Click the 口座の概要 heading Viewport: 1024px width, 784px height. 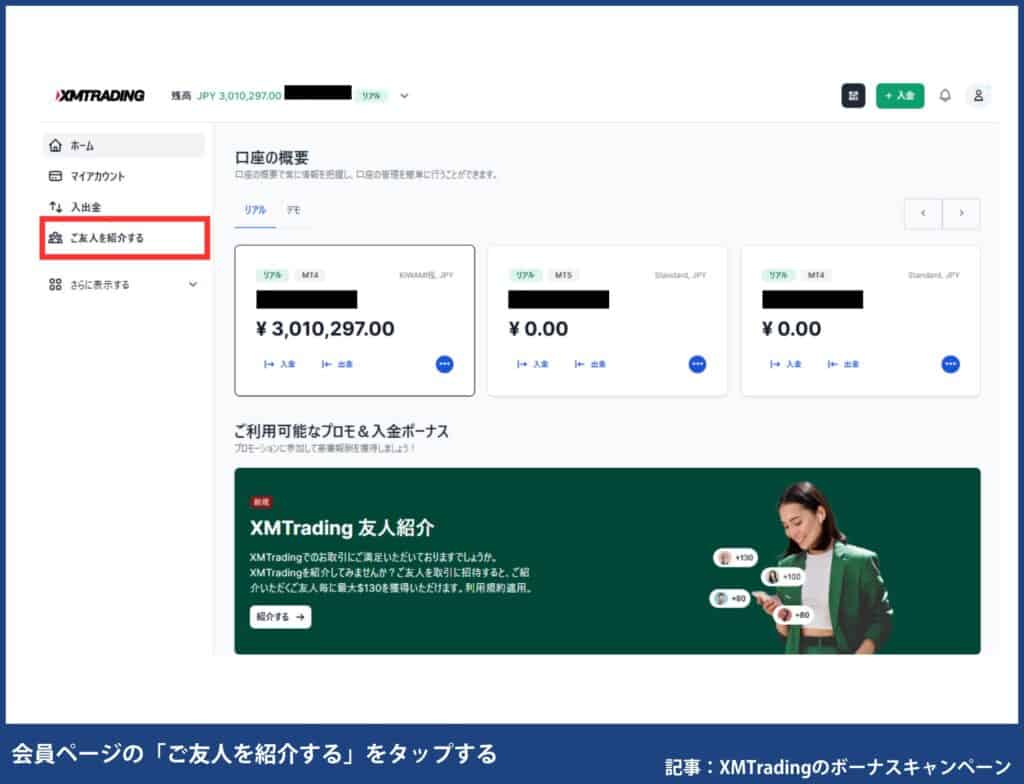point(272,157)
